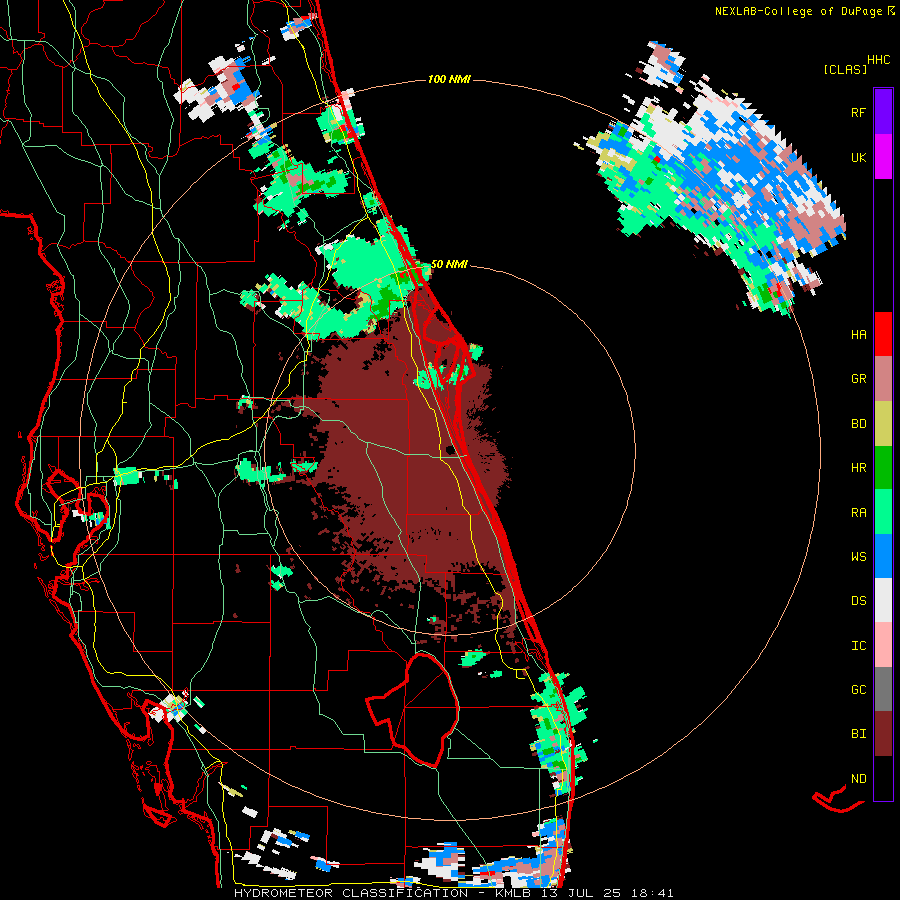The image size is (900, 900).
Task: Click the GC gray legend swatch
Action: coord(883,689)
